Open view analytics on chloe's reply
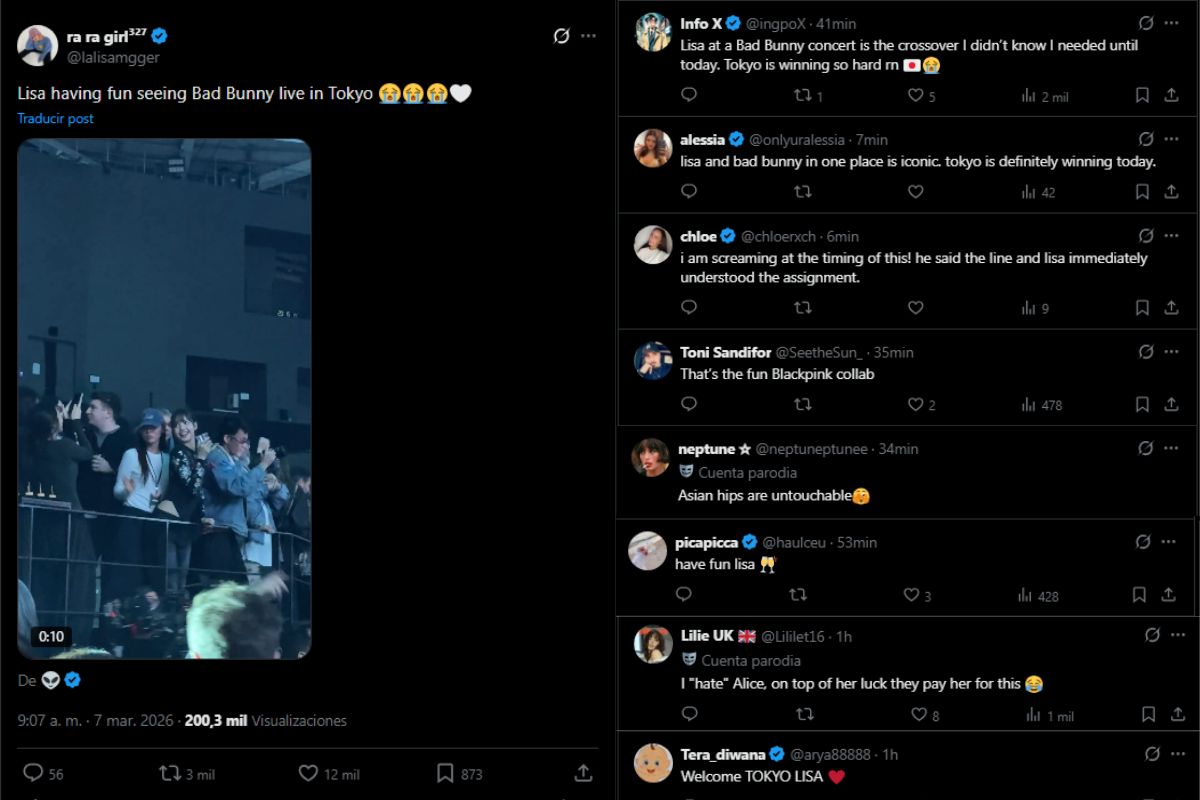The height and width of the screenshot is (800, 1200). click(1031, 308)
